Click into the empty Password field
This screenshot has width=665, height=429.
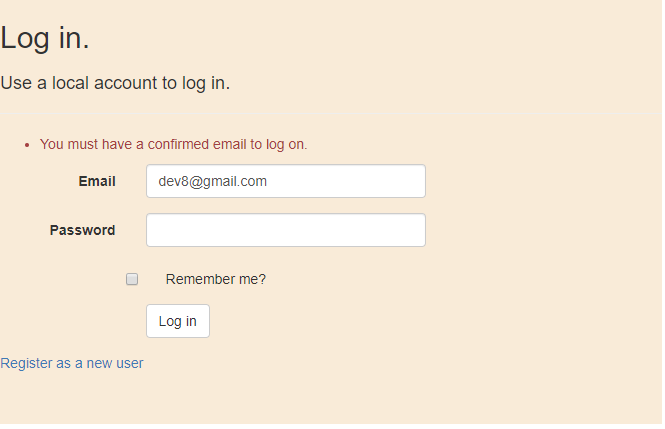tap(285, 230)
